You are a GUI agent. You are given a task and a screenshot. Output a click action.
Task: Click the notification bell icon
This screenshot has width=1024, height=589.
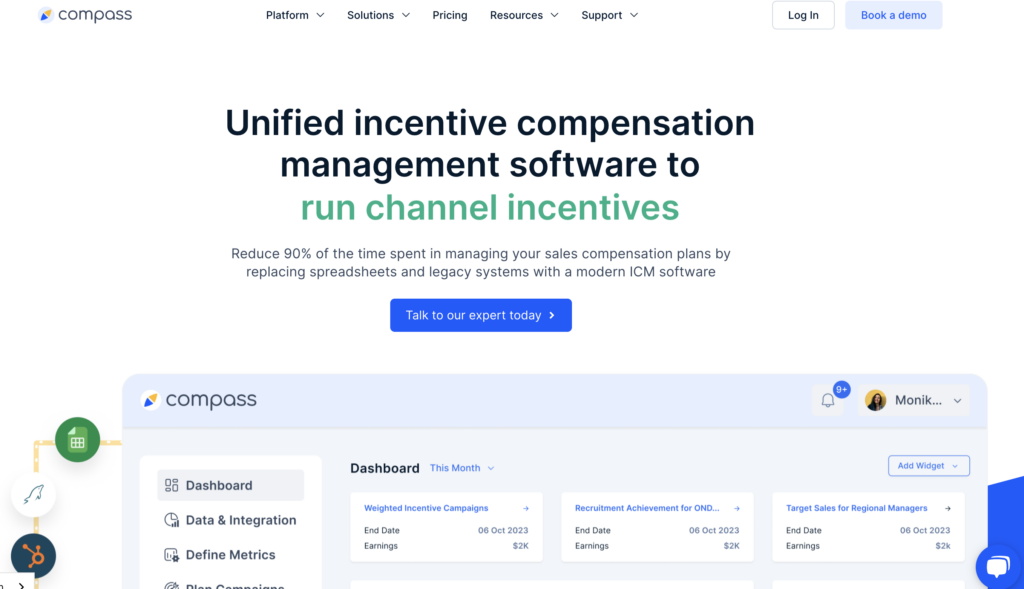(x=827, y=400)
